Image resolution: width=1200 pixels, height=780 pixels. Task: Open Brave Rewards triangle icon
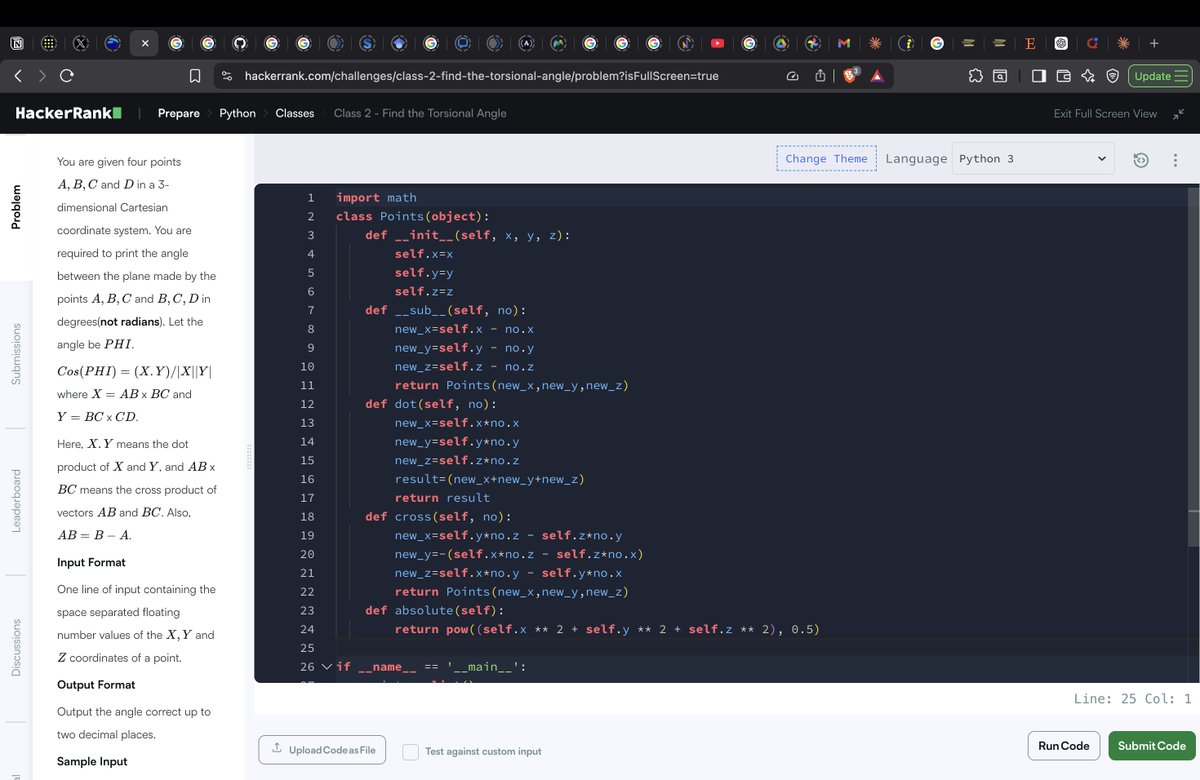(x=876, y=76)
